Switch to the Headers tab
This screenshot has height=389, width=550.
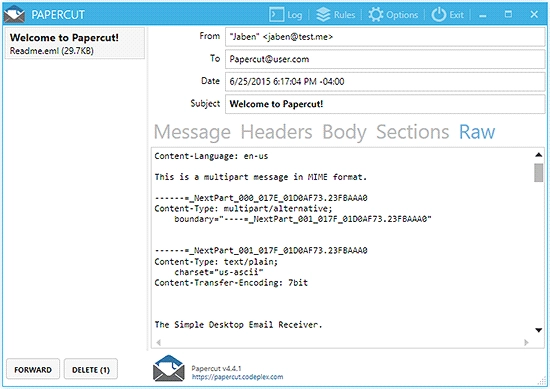(x=276, y=132)
